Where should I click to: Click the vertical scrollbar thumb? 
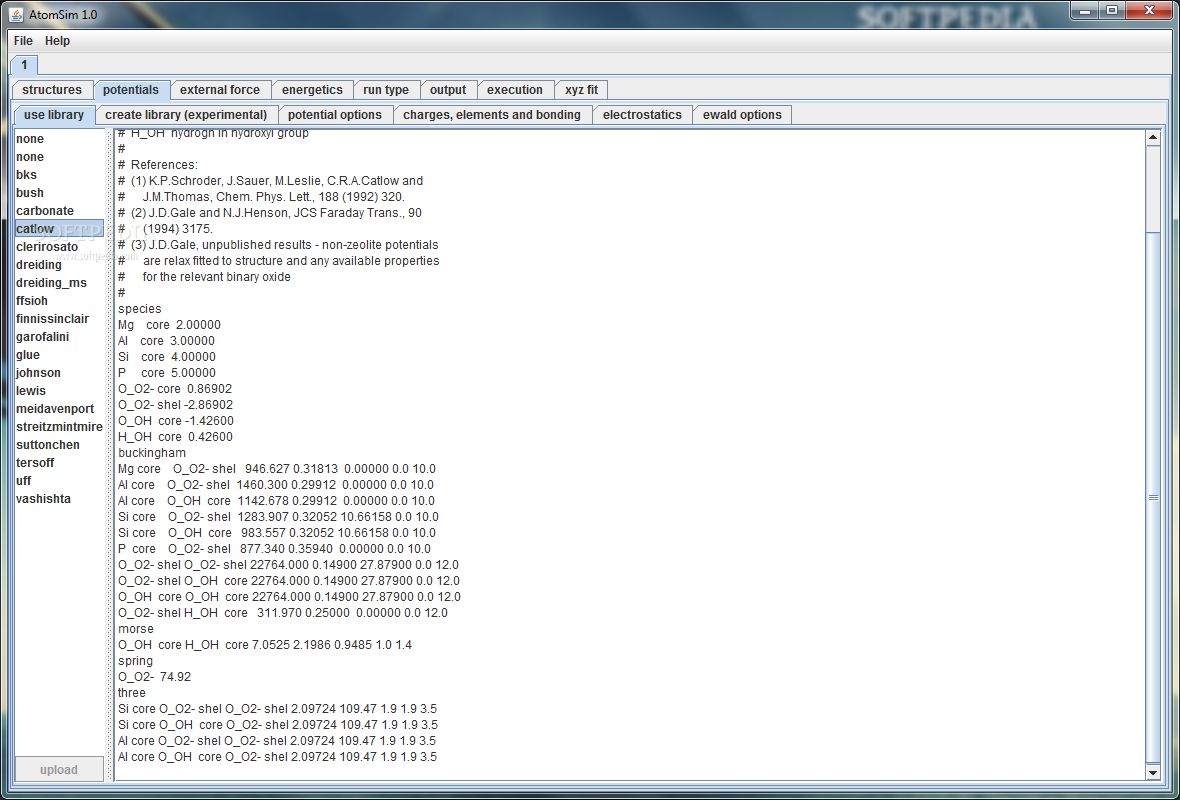(1153, 497)
